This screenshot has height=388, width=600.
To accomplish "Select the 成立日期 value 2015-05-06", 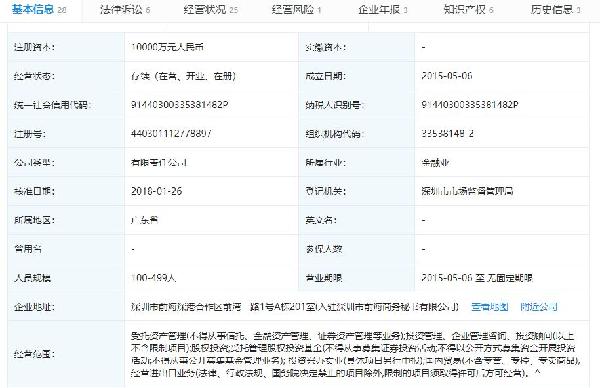I will pyautogui.click(x=447, y=76).
